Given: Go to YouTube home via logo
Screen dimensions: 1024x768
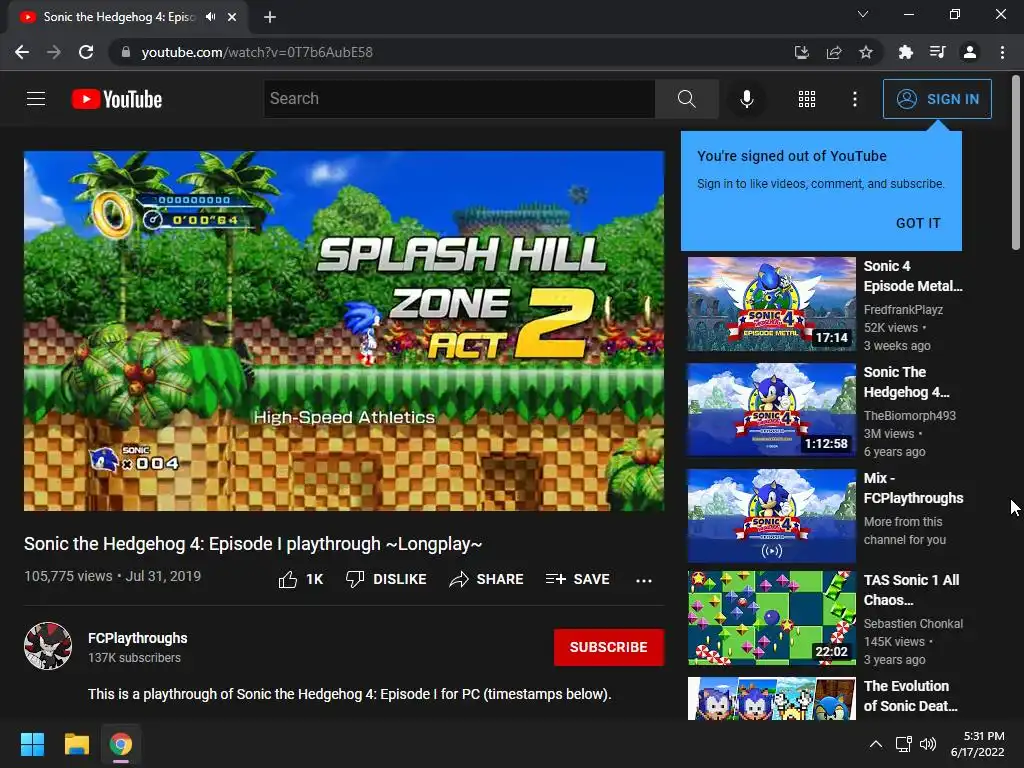Looking at the screenshot, I should [117, 99].
